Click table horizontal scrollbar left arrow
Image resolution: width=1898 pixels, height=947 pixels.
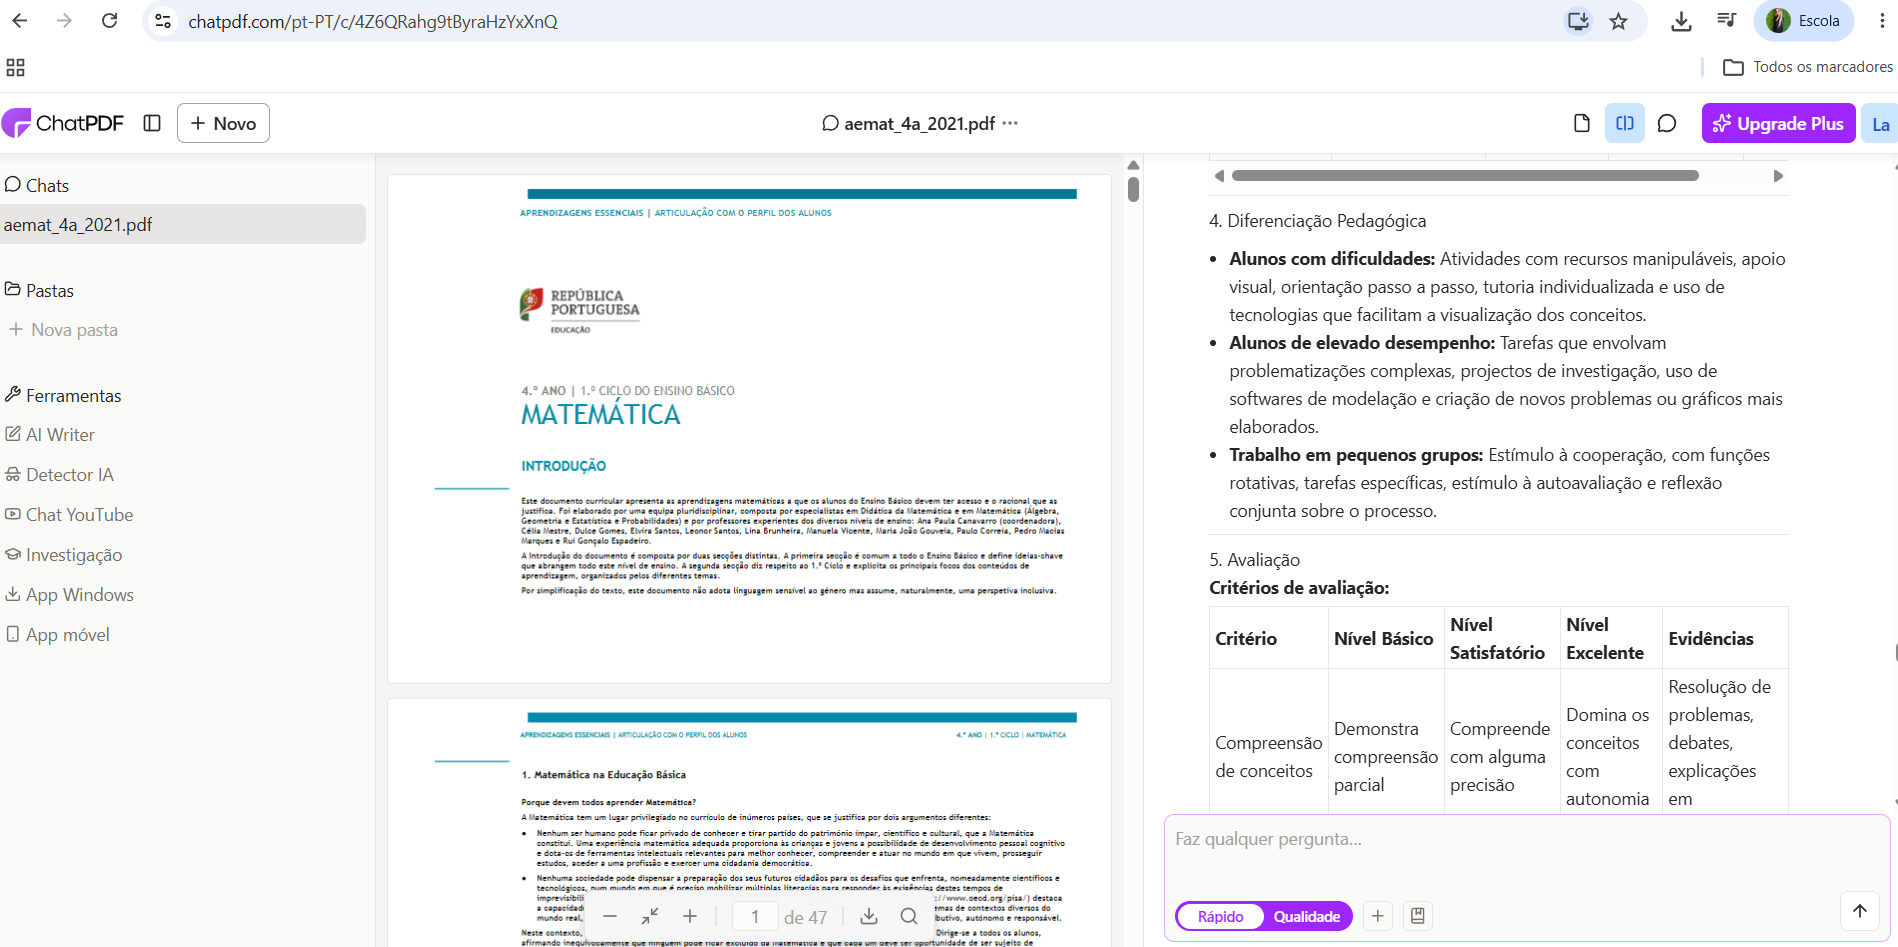[1219, 175]
